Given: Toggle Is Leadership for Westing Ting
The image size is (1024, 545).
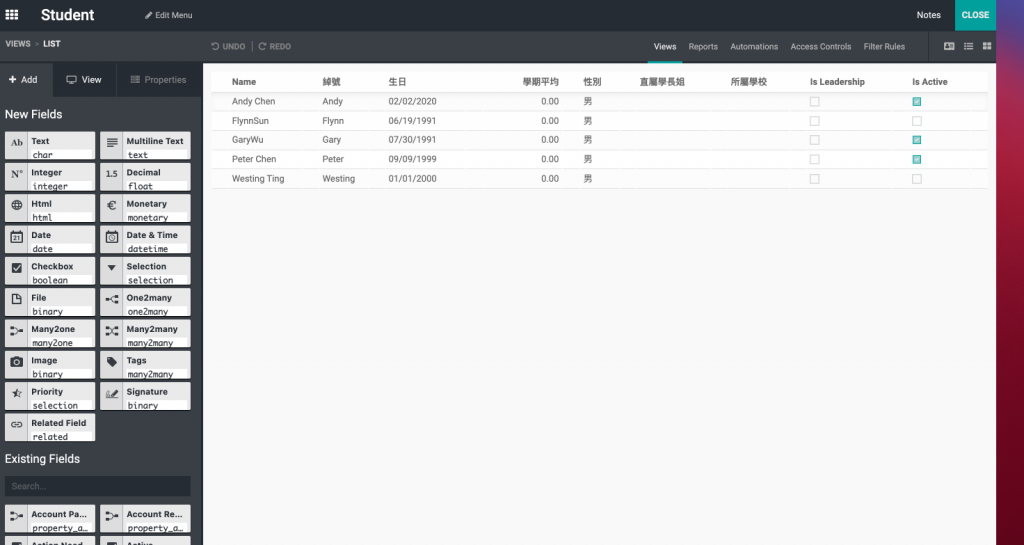Looking at the screenshot, I should pyautogui.click(x=814, y=179).
